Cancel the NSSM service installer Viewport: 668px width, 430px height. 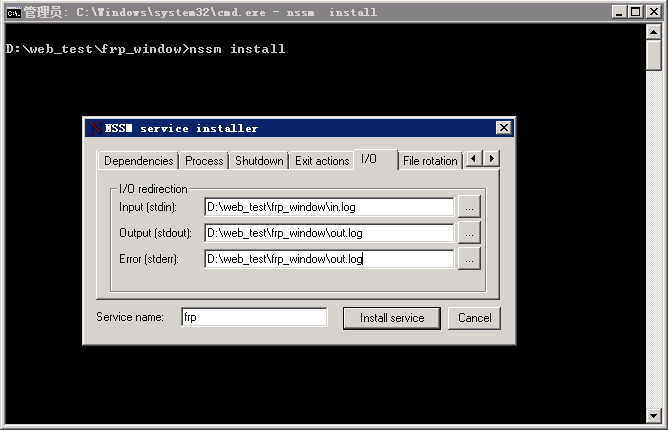coord(474,318)
